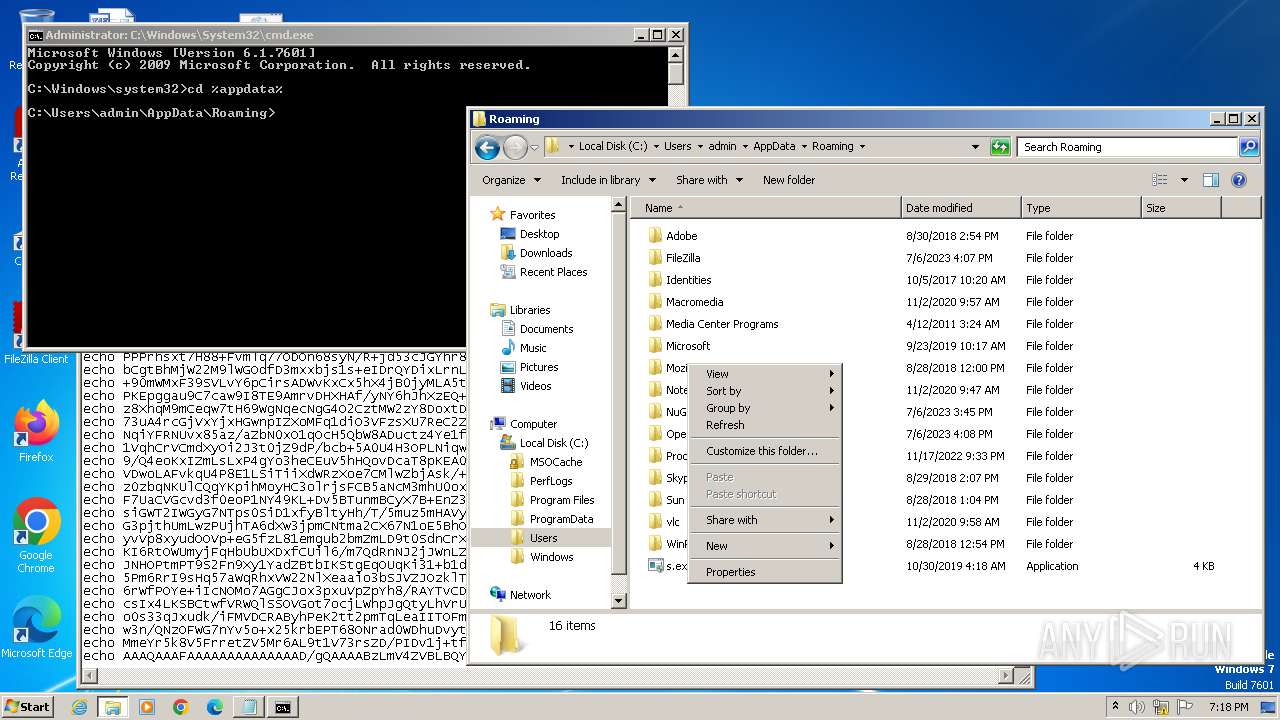Open the Include in library dropdown
The width and height of the screenshot is (1280, 720).
608,180
